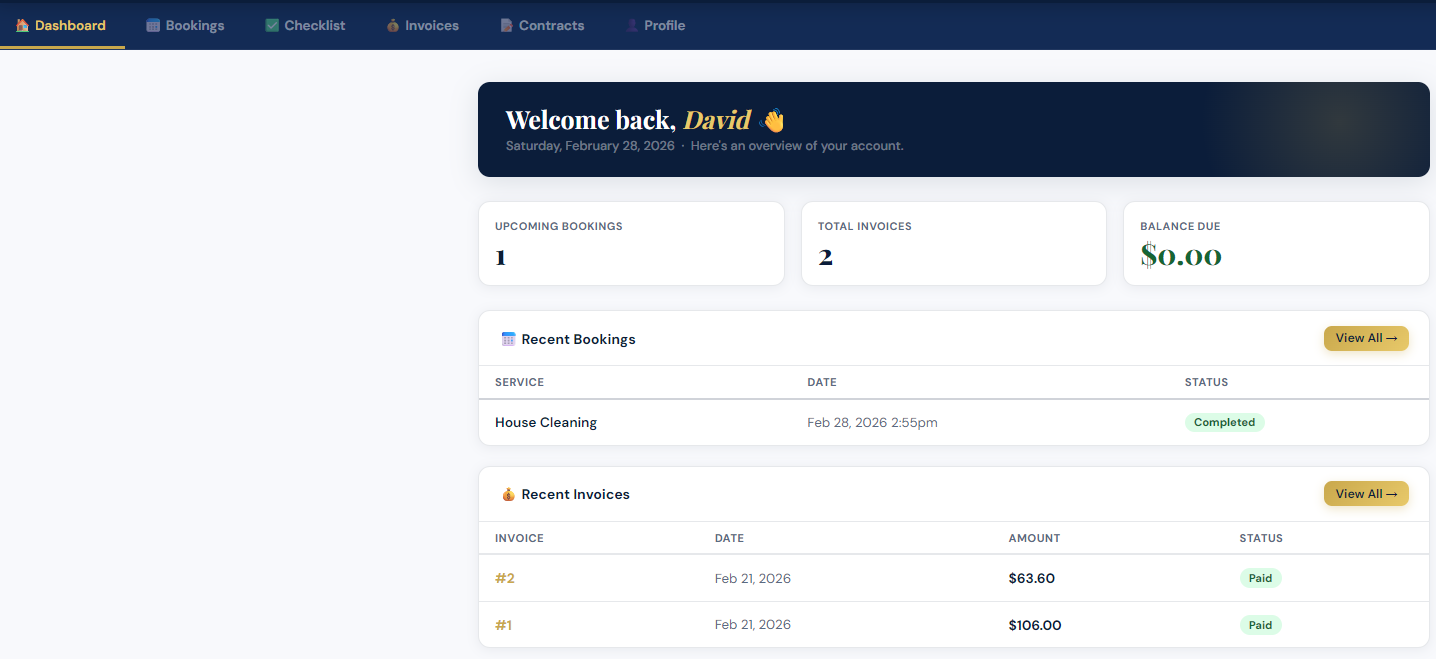Click the money bag icon beside Recent Invoices heading
The image size is (1436, 659).
click(x=509, y=494)
